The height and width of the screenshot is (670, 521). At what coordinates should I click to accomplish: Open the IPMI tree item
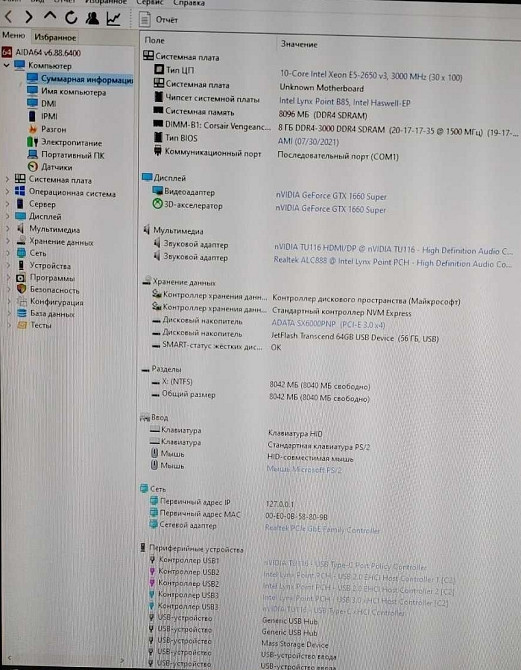[49, 116]
